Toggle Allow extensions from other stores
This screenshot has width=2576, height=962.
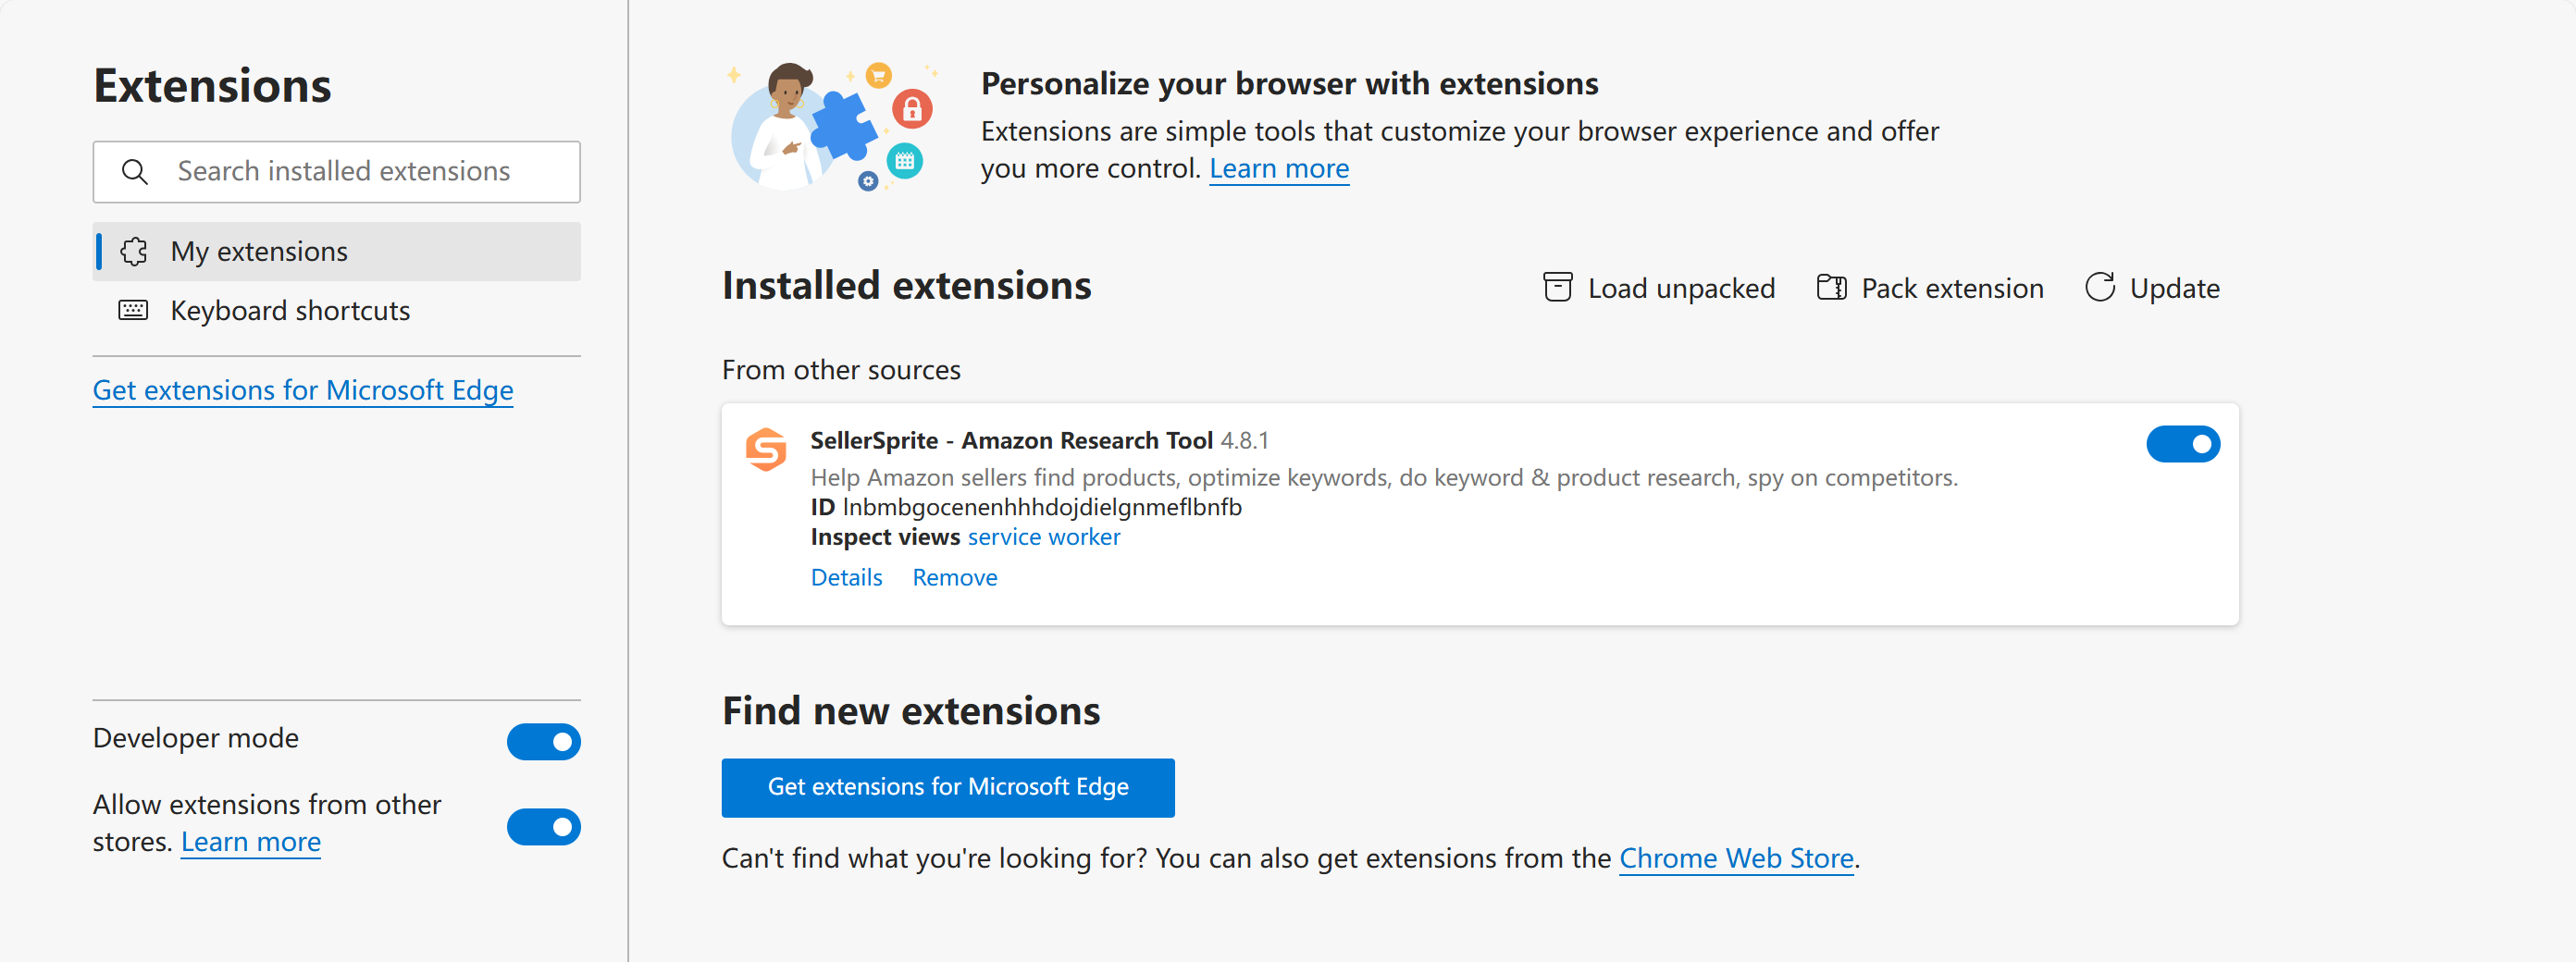pyautogui.click(x=543, y=826)
